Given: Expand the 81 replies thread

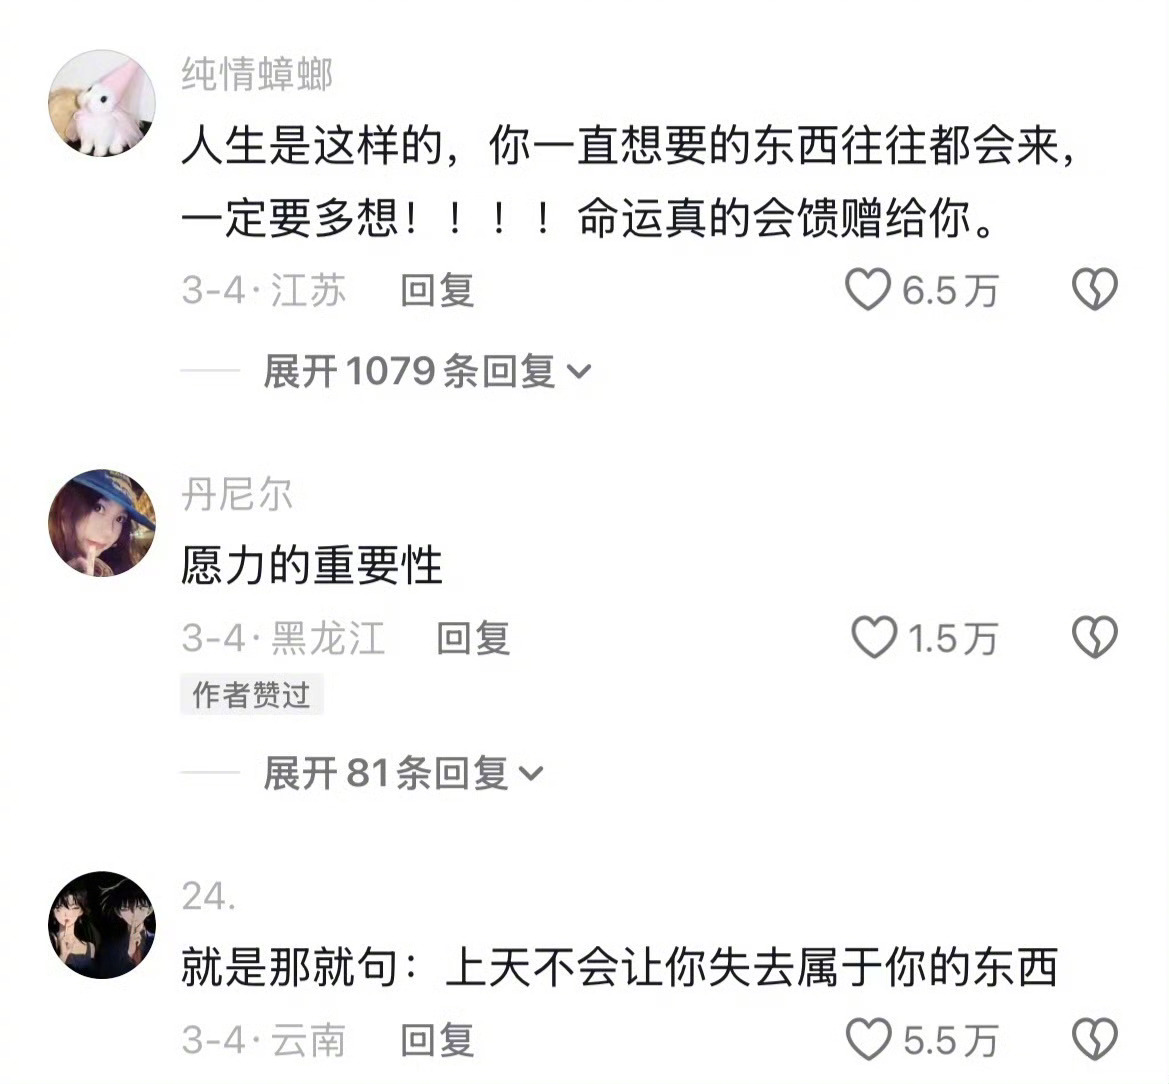Looking at the screenshot, I should (x=403, y=772).
